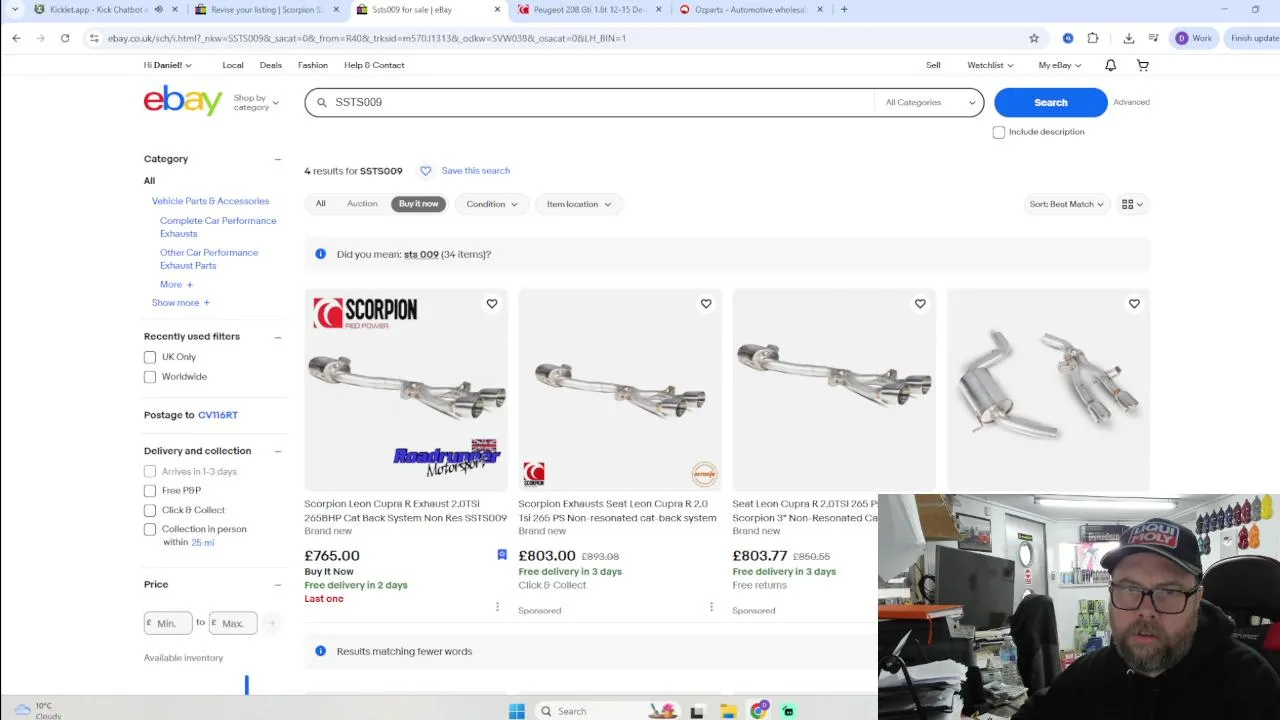Select the Buy it now filter
The height and width of the screenshot is (720, 1280).
click(x=419, y=204)
